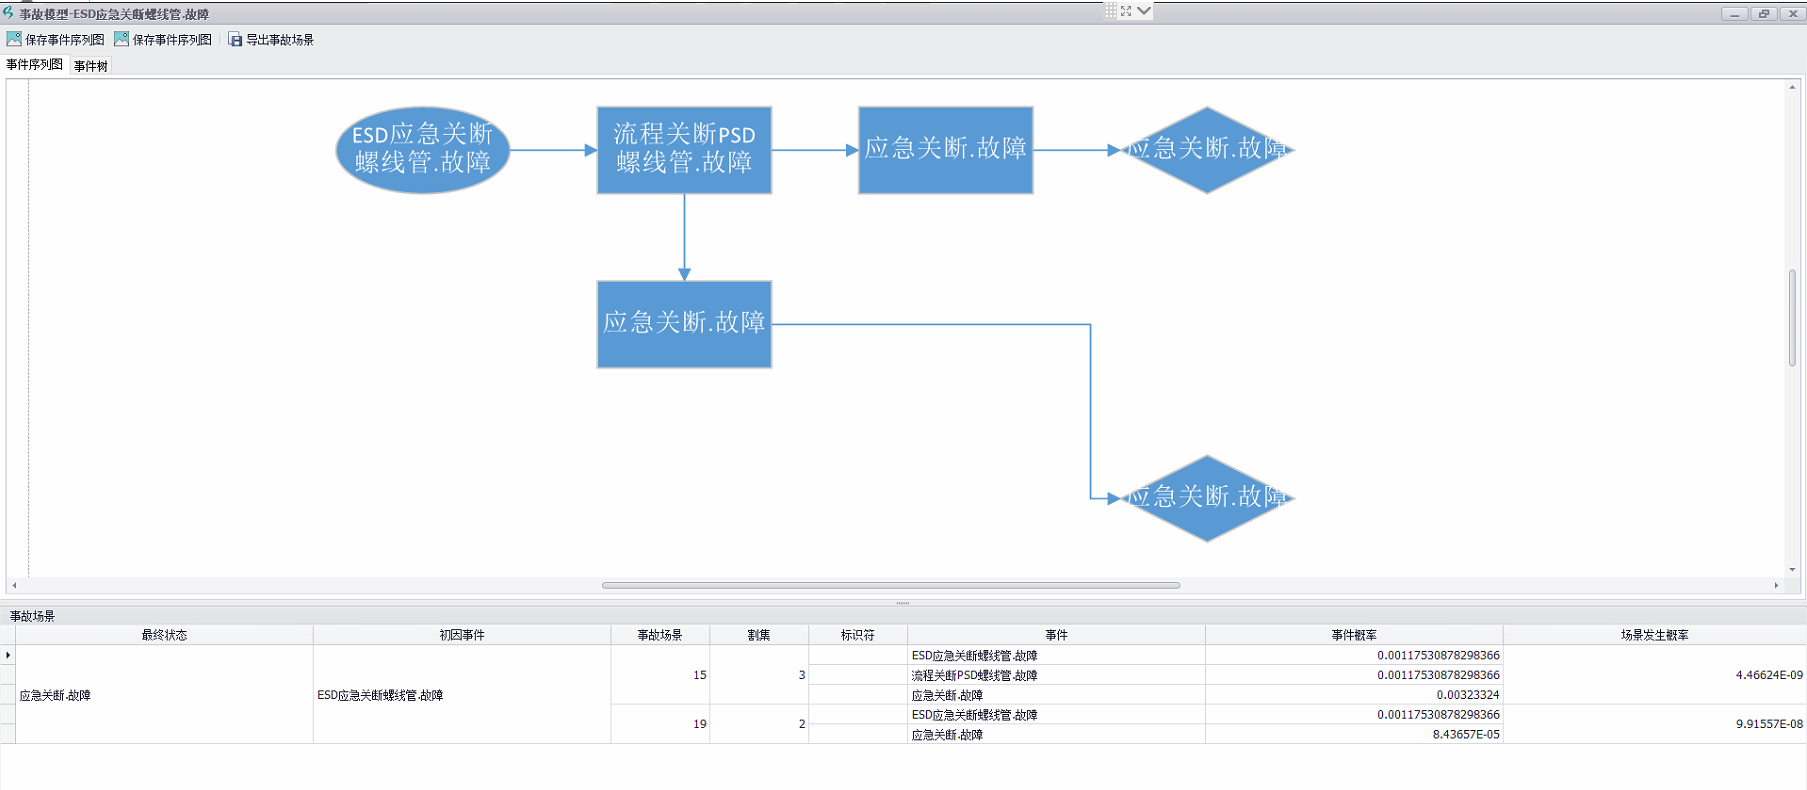Click the diagram scroll-down arrow
Screen dimensions: 1807x790
1792,570
